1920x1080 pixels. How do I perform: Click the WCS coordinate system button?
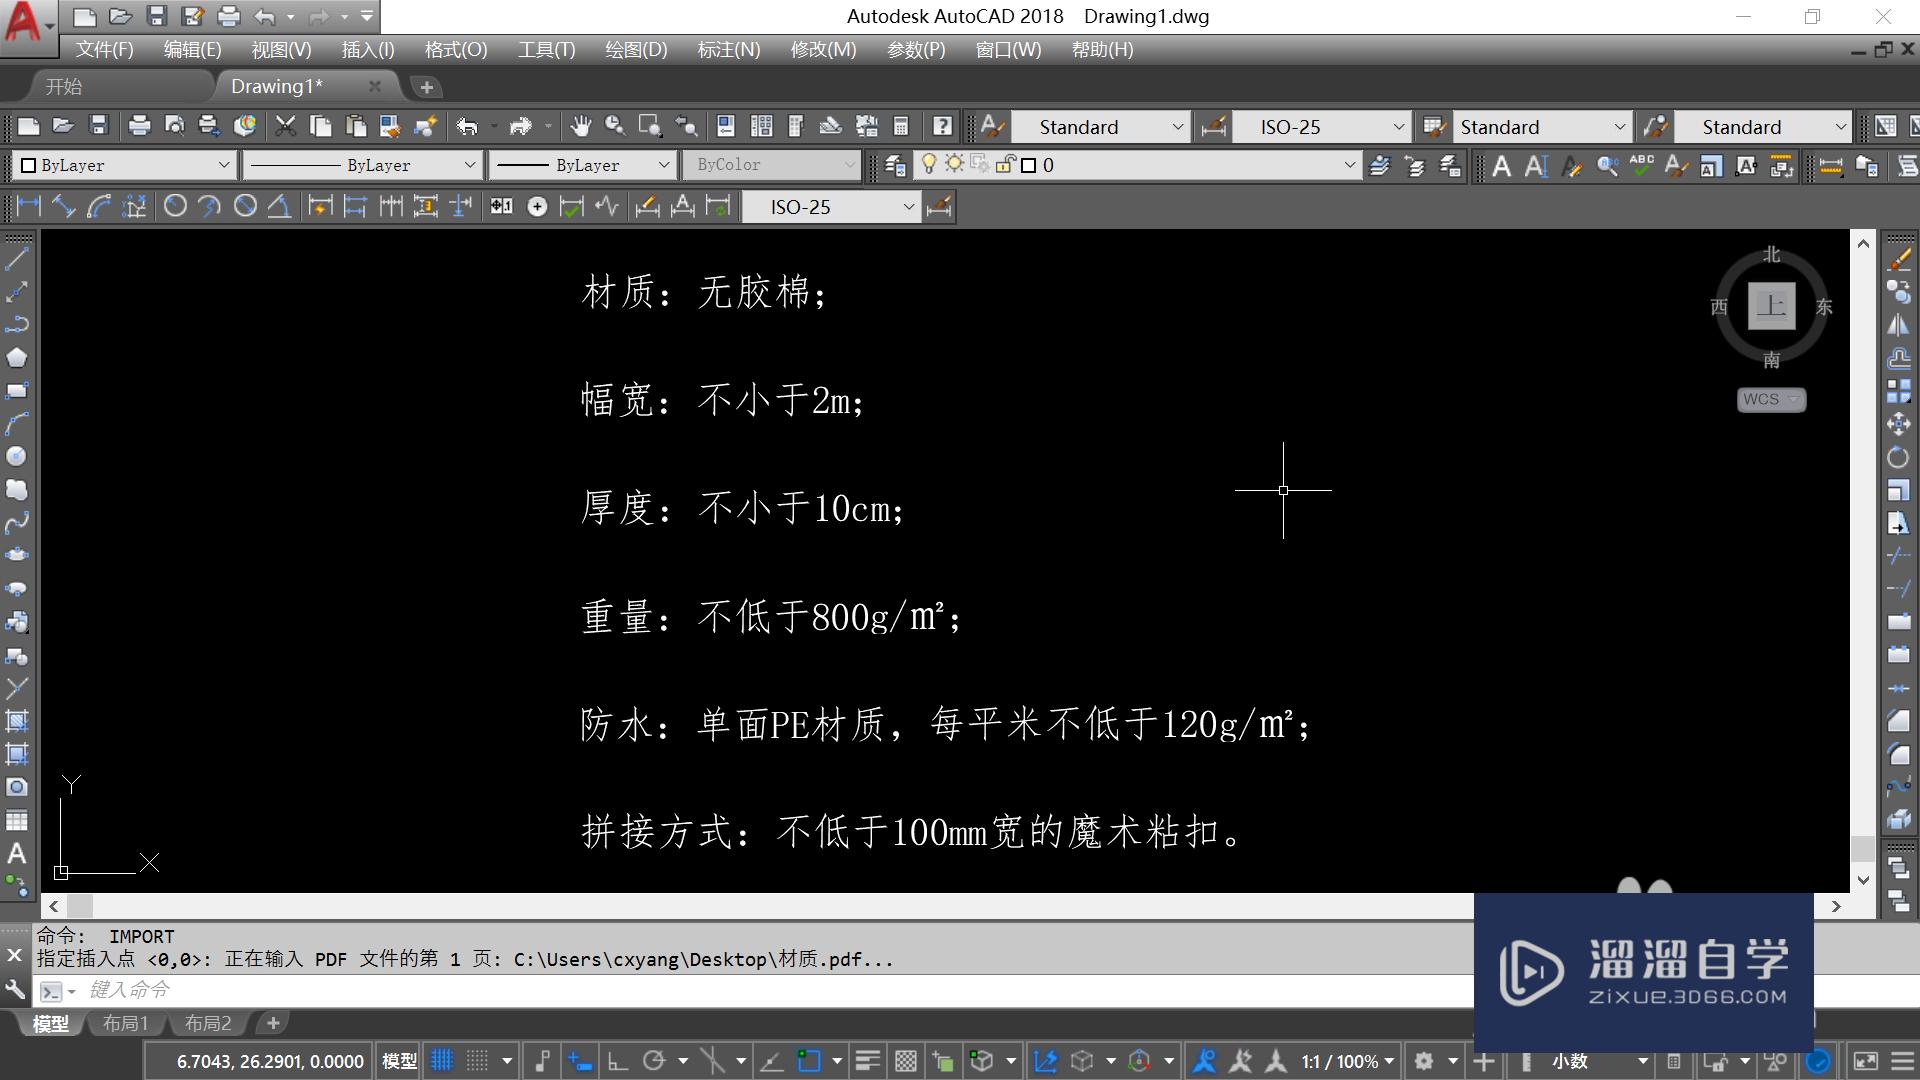click(x=1771, y=399)
